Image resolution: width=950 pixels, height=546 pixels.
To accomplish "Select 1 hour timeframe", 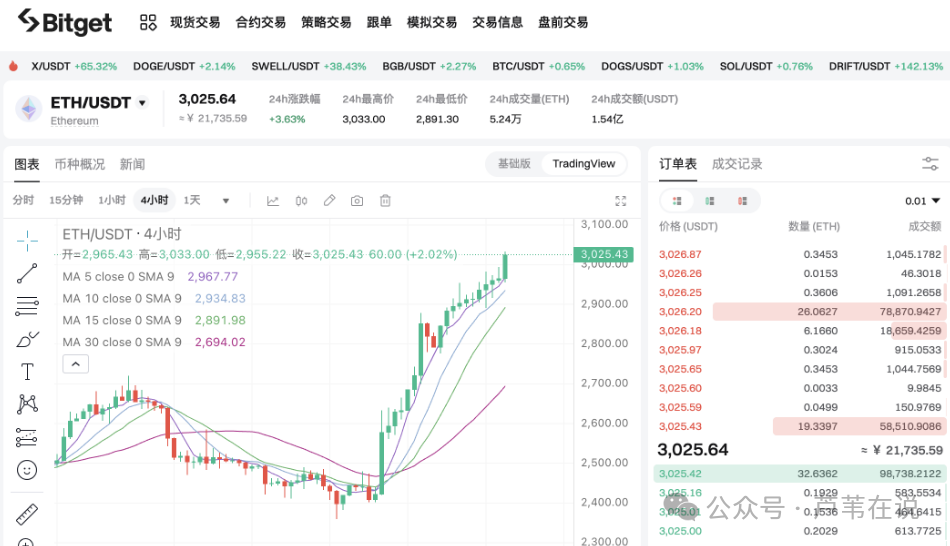I will tap(111, 200).
